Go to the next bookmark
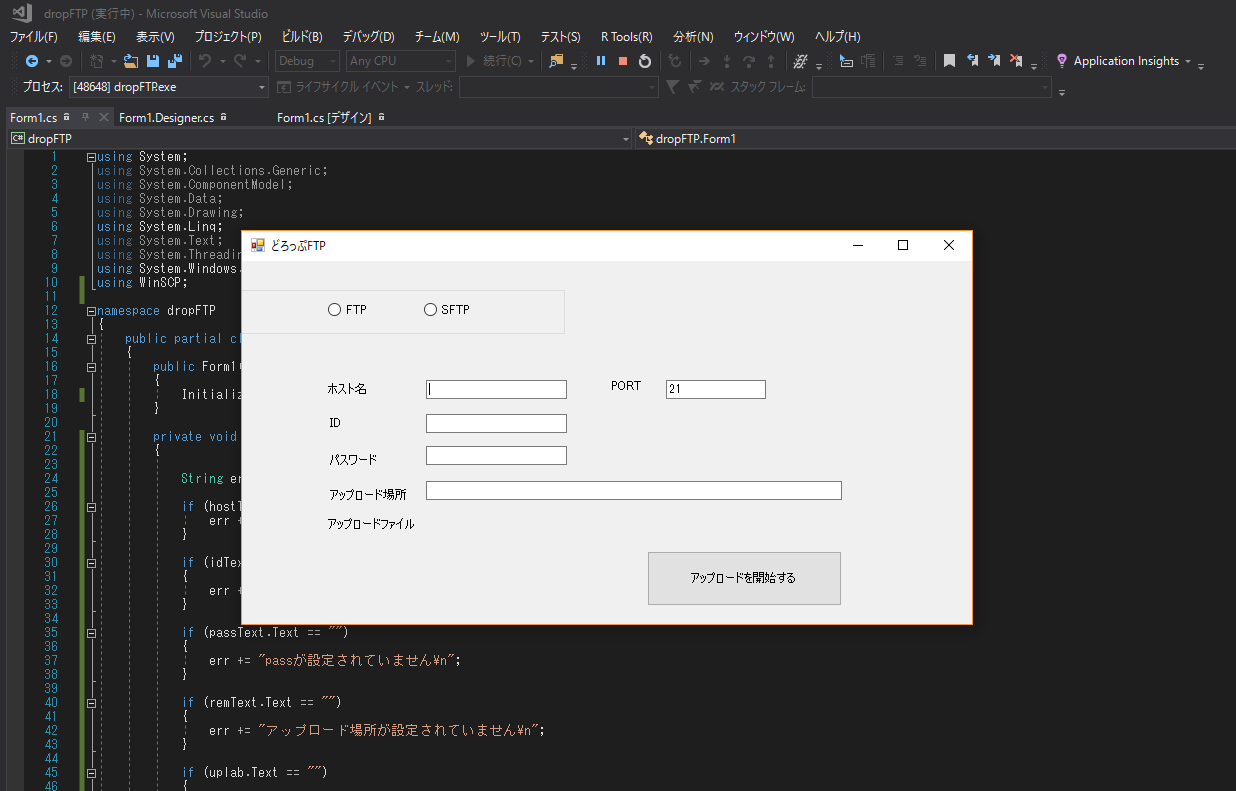 click(994, 61)
